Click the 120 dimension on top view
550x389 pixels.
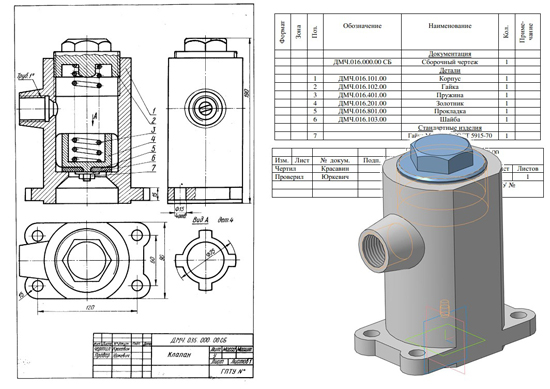89,307
